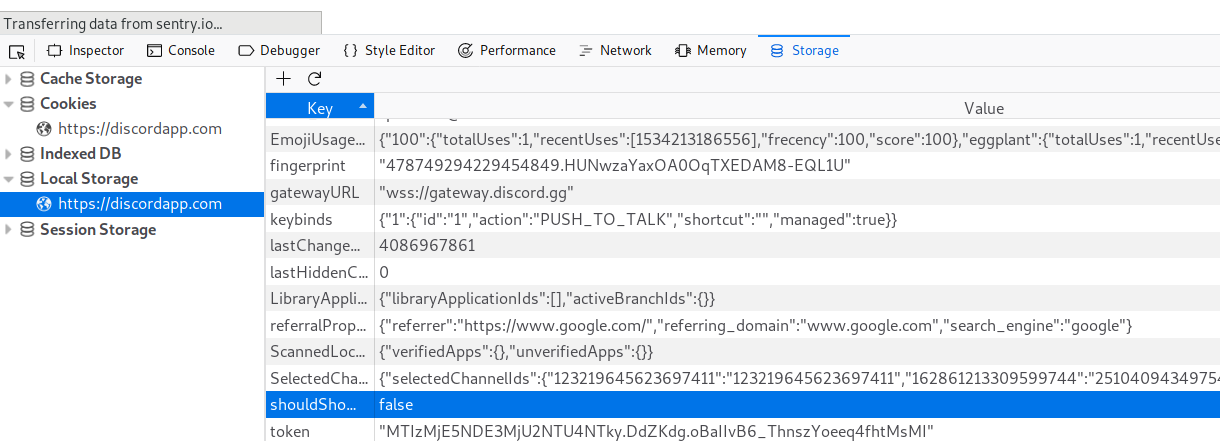
Task: Collapse the Cookies tree arrow
Action: 9,104
